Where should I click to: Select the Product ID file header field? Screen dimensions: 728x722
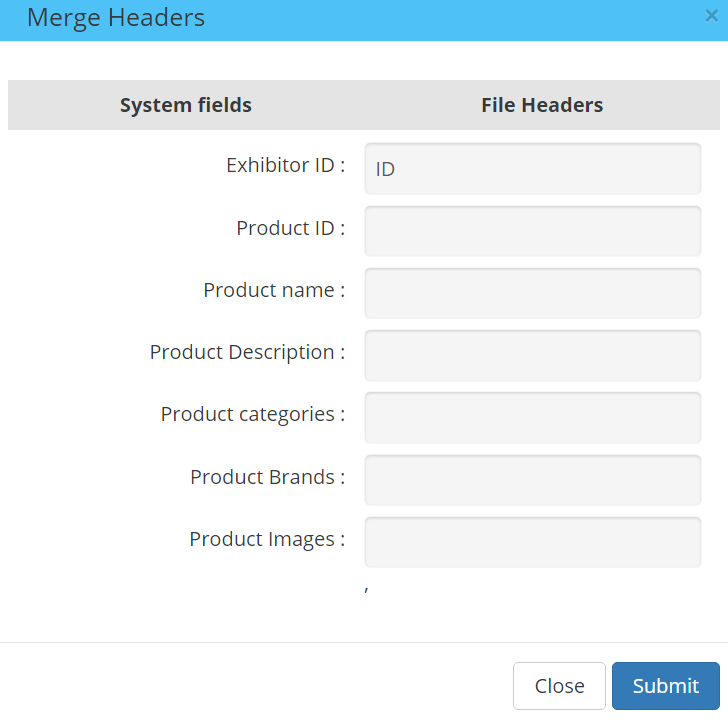pyautogui.click(x=532, y=231)
